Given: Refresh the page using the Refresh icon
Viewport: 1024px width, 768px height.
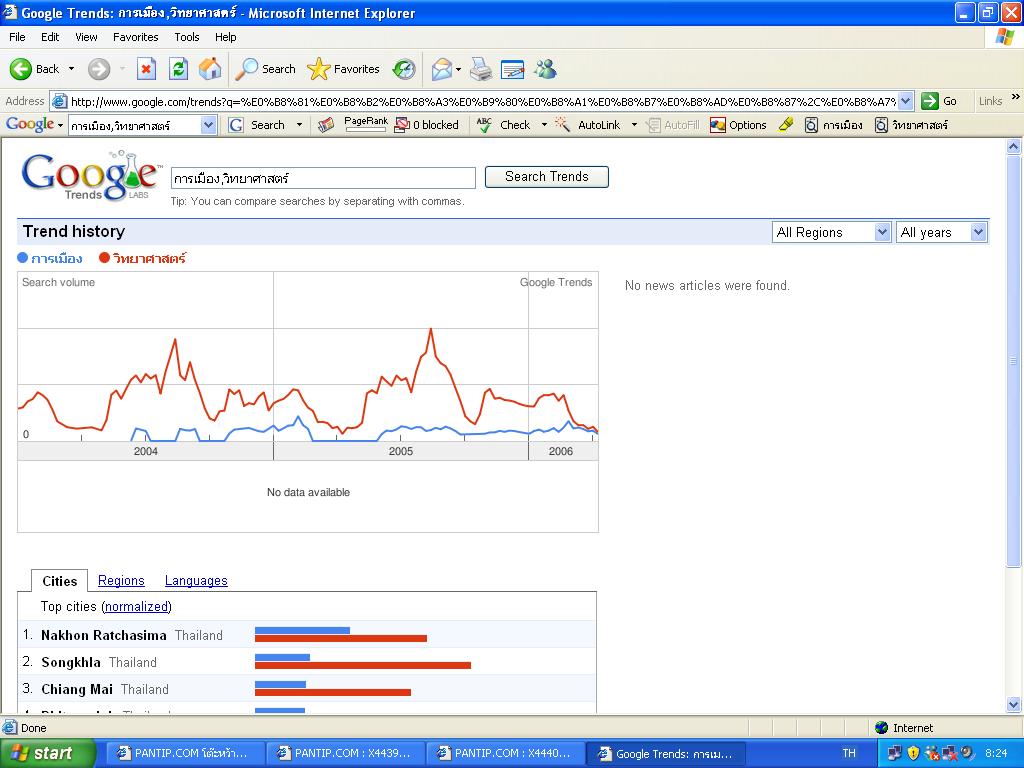Looking at the screenshot, I should coord(178,69).
